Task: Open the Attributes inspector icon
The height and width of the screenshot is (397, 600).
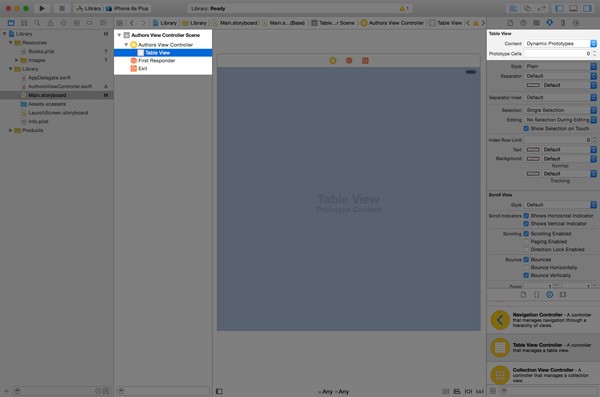Action: click(x=549, y=23)
